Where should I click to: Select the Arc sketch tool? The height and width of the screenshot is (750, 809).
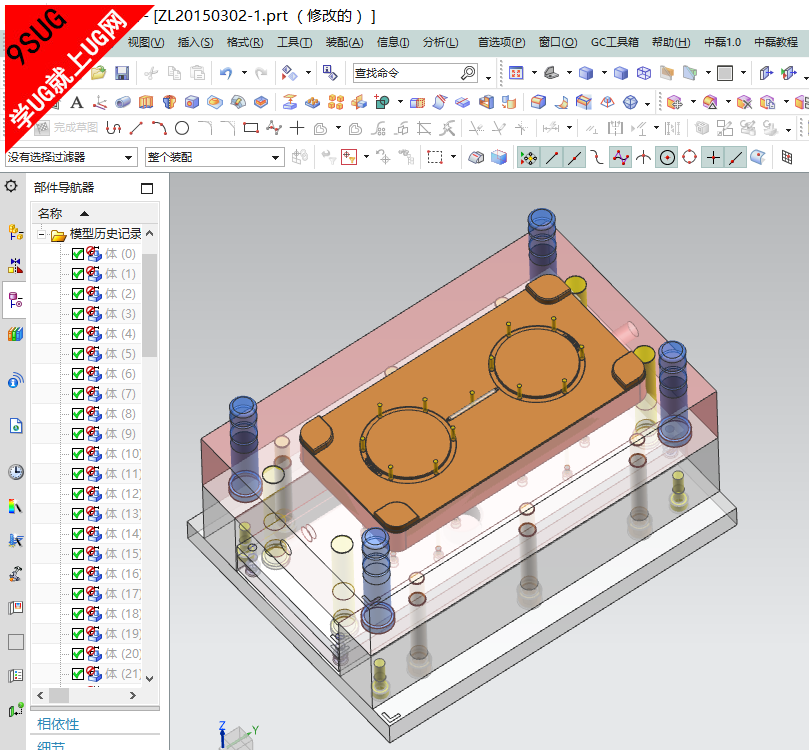point(159,128)
